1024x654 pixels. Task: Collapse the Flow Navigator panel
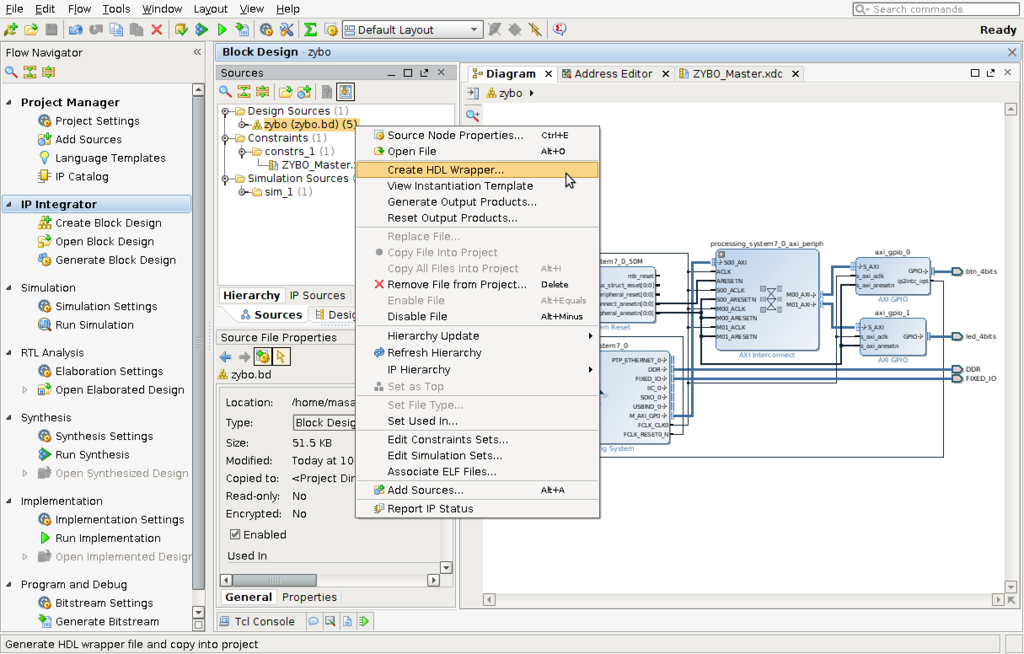pos(197,52)
